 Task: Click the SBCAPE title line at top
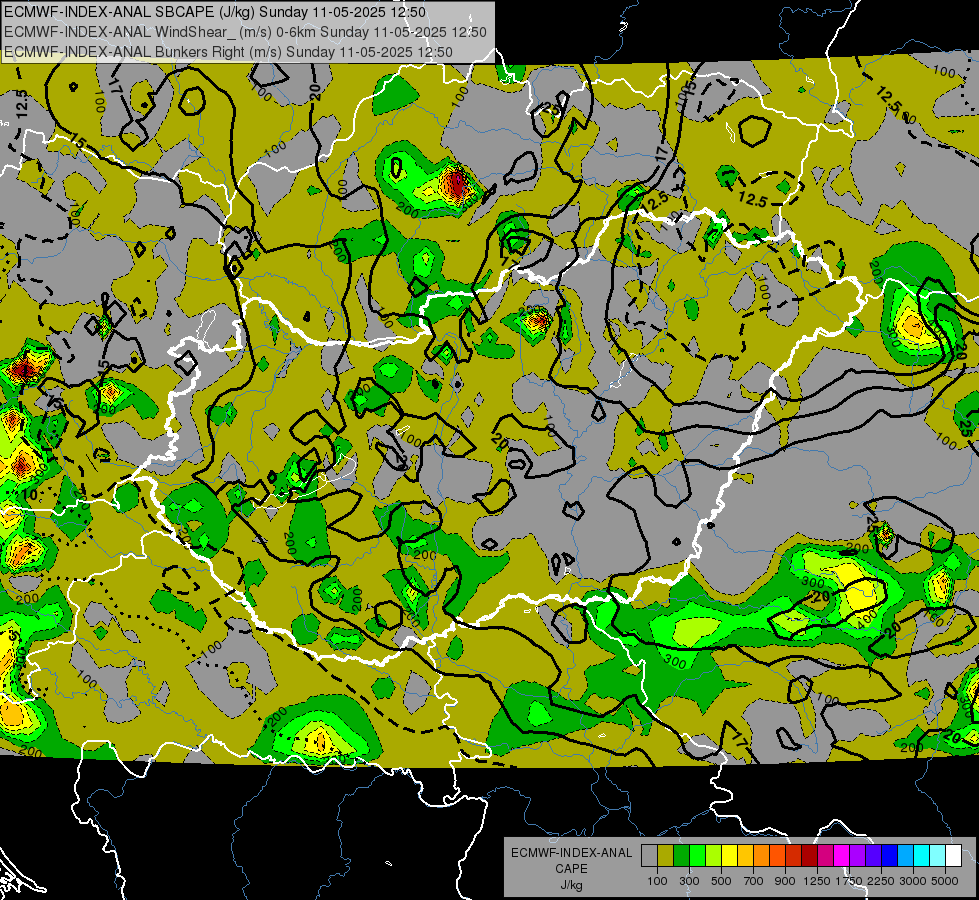(215, 12)
